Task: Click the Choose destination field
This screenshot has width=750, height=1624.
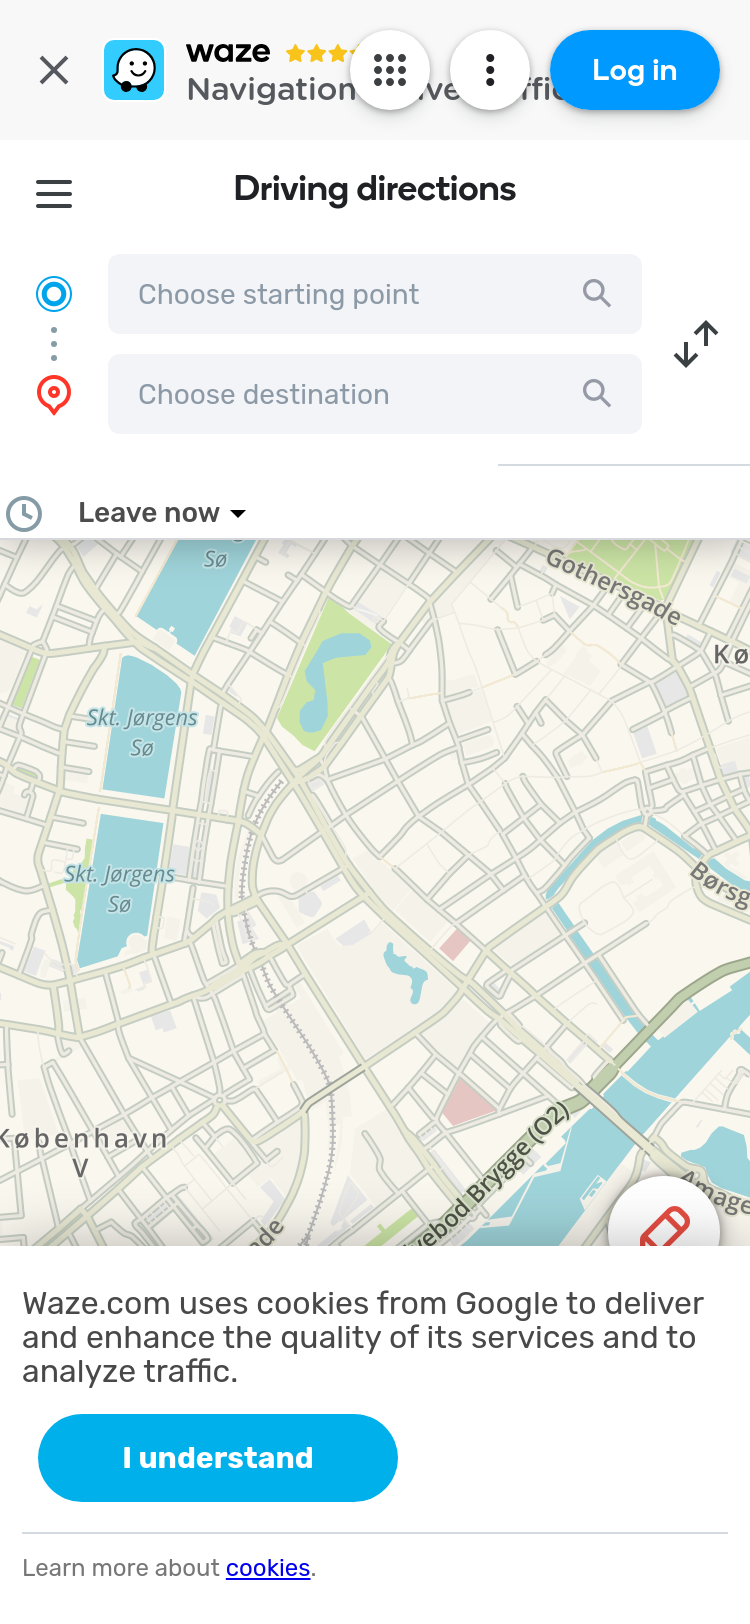Action: (x=375, y=394)
